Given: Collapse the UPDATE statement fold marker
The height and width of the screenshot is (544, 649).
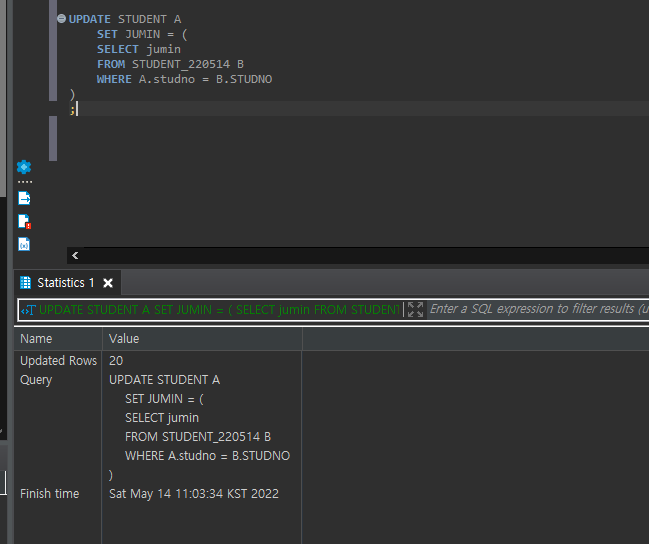Looking at the screenshot, I should pos(61,19).
